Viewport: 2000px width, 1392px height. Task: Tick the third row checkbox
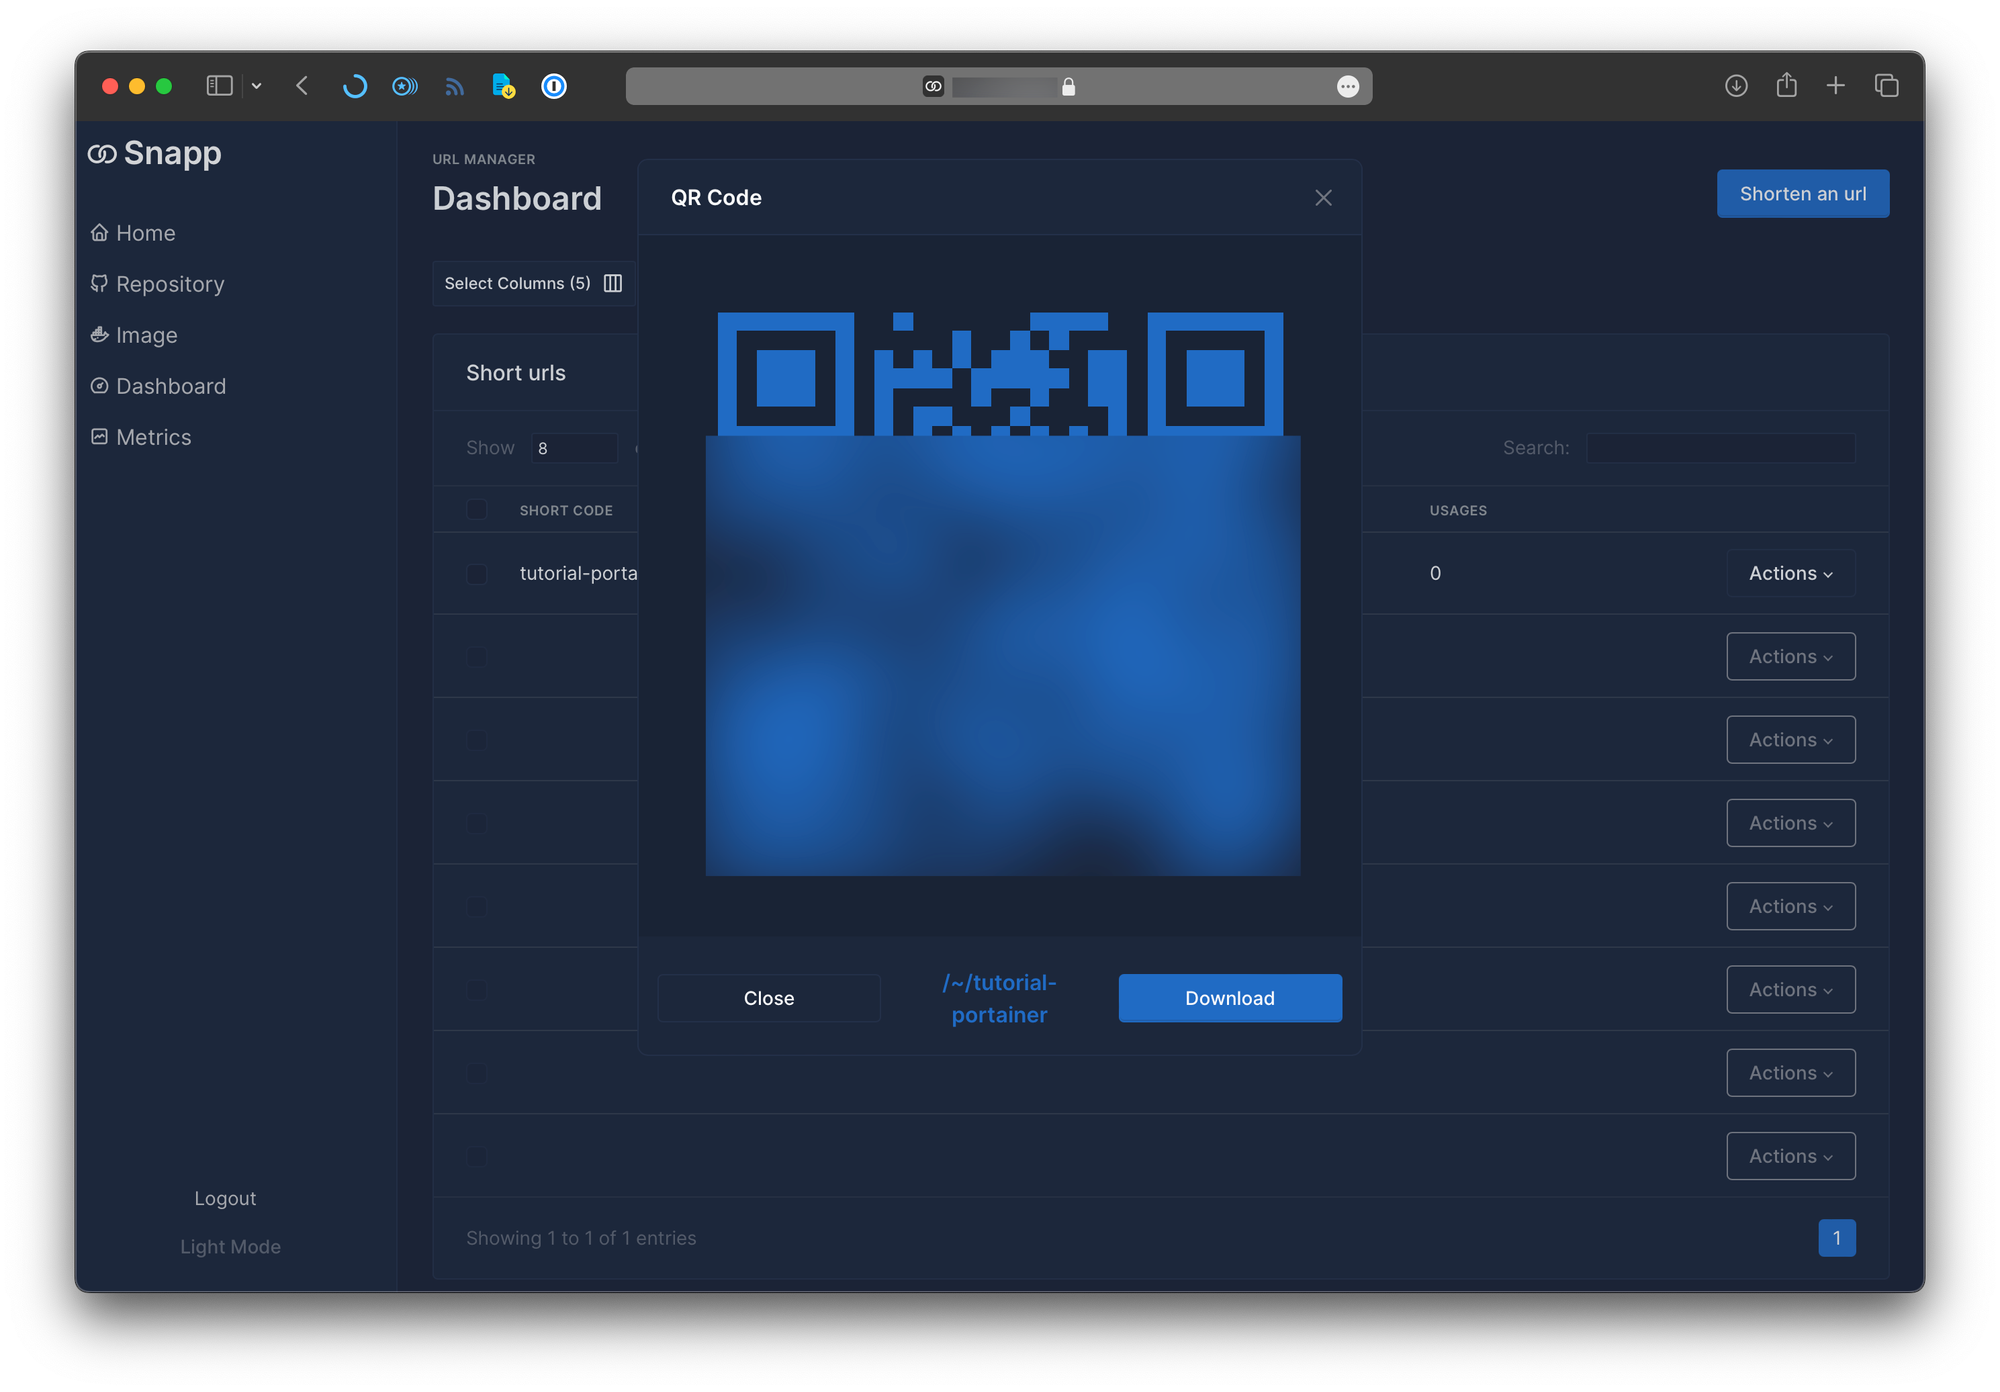477,740
